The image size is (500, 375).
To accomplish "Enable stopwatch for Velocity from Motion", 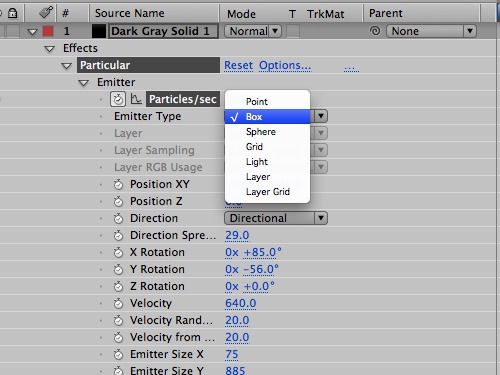I will point(118,337).
